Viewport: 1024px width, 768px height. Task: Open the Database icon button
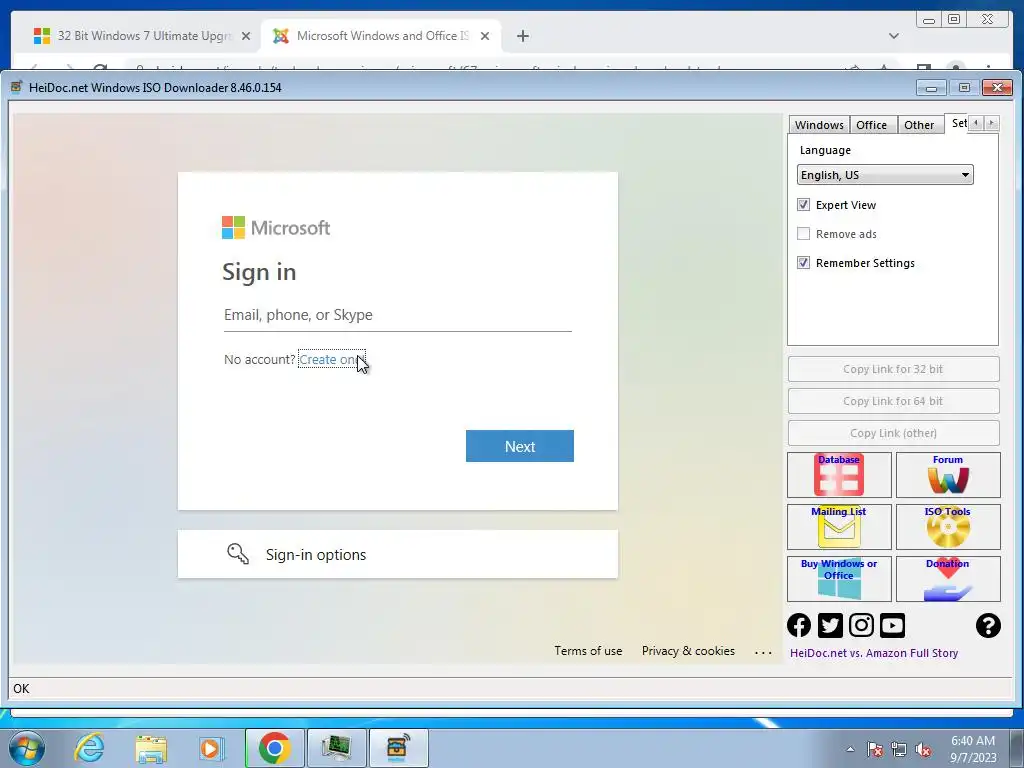click(x=839, y=475)
